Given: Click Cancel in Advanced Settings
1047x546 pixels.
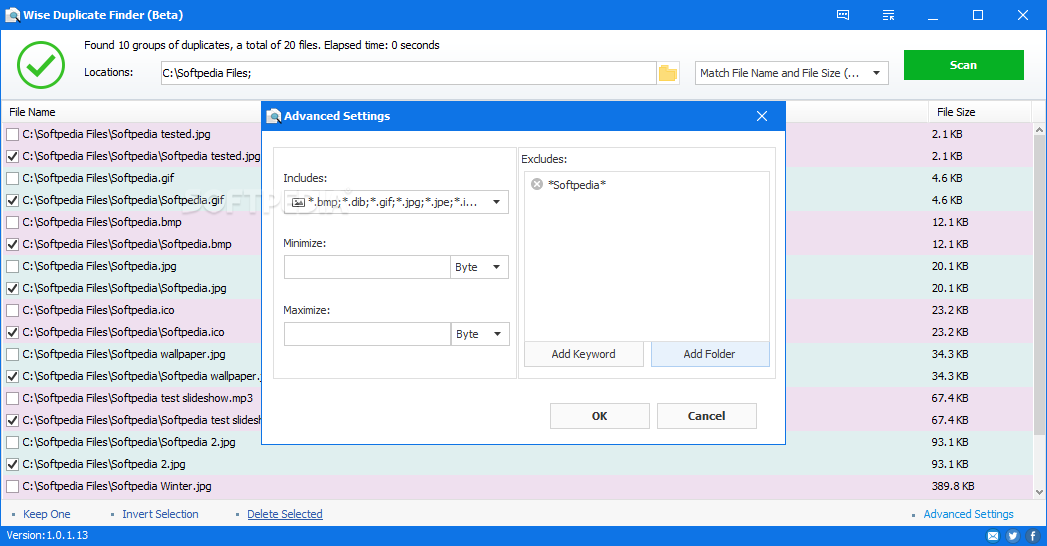Looking at the screenshot, I should pos(706,416).
